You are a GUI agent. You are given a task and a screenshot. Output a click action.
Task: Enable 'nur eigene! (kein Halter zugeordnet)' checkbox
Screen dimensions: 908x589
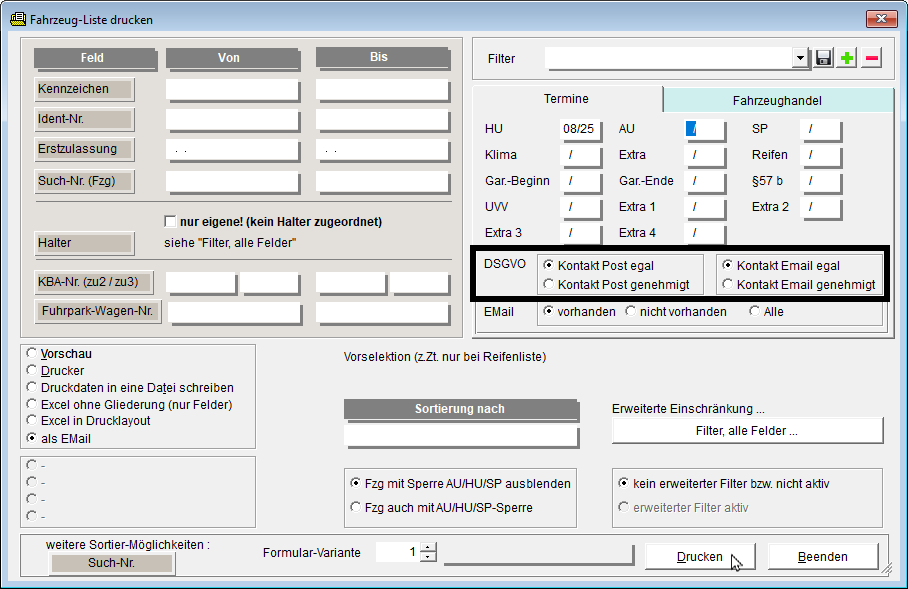click(x=170, y=222)
